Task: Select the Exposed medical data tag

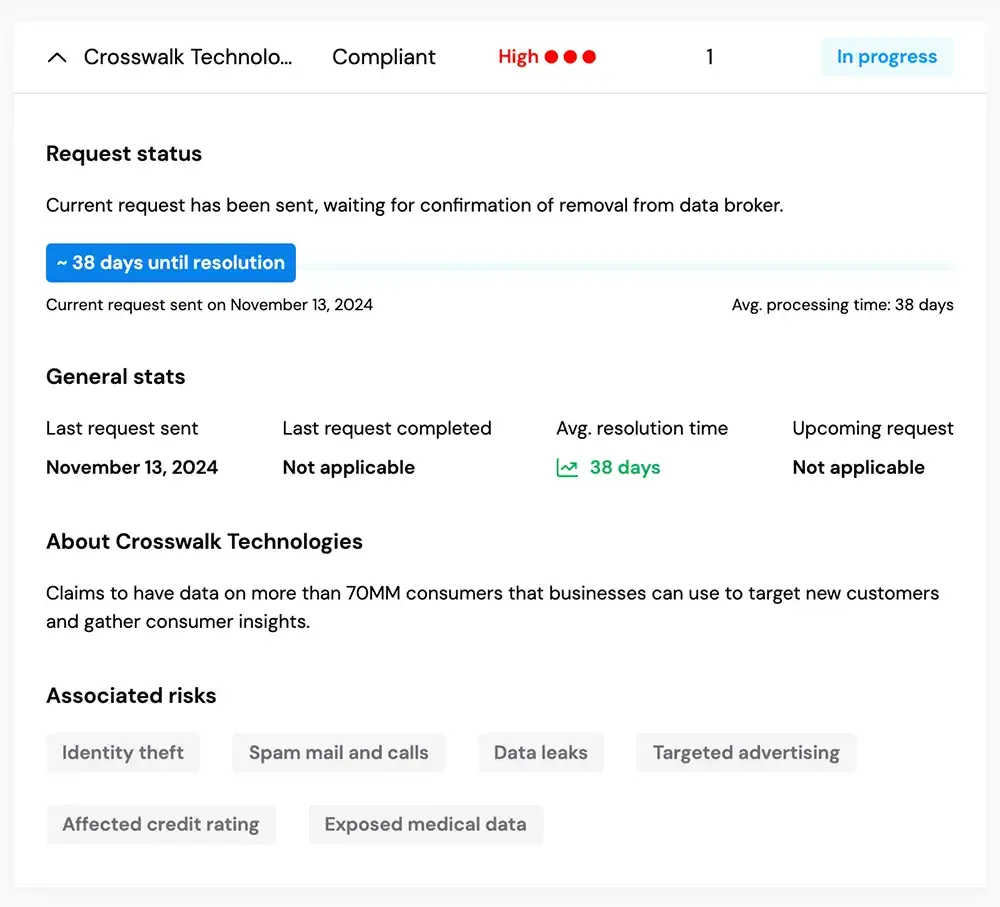Action: 425,824
